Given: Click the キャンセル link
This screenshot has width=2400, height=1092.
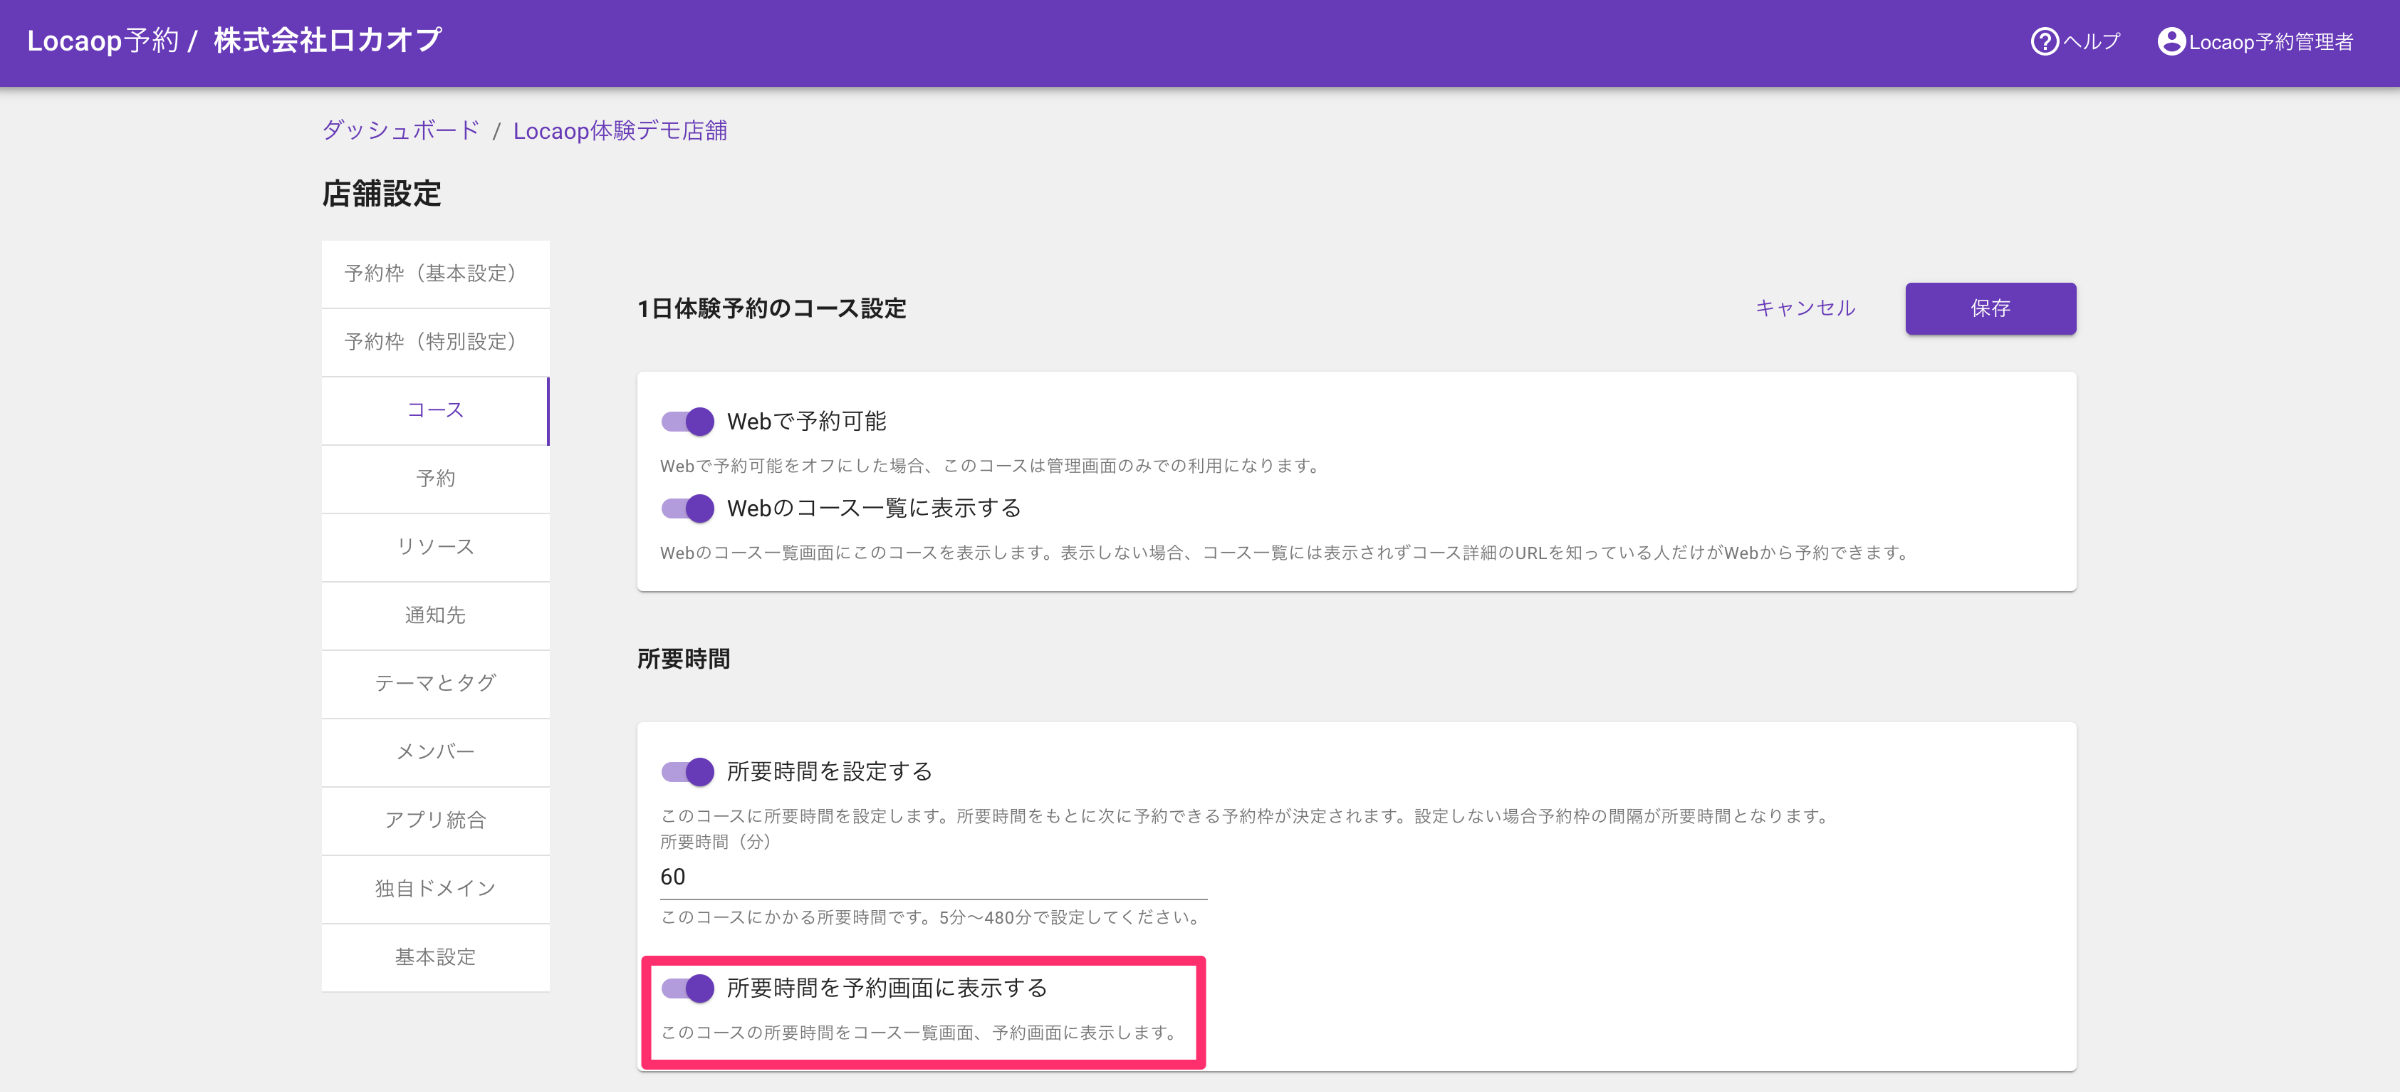Looking at the screenshot, I should coord(1805,308).
